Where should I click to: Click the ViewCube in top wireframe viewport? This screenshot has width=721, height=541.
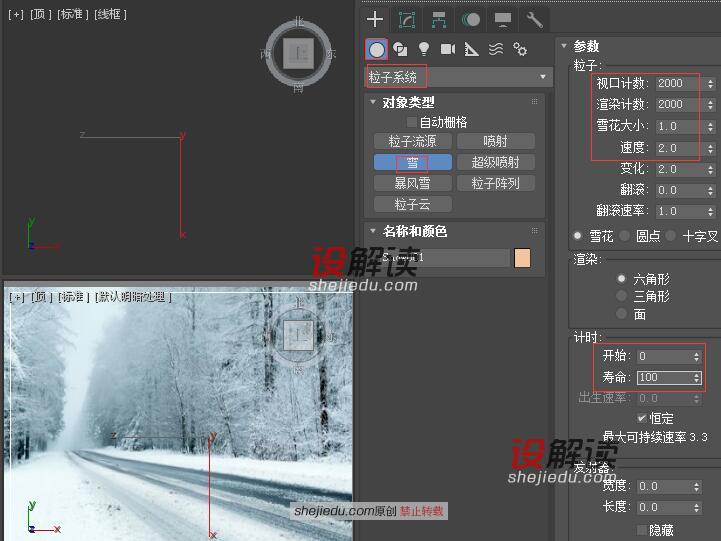[x=298, y=53]
